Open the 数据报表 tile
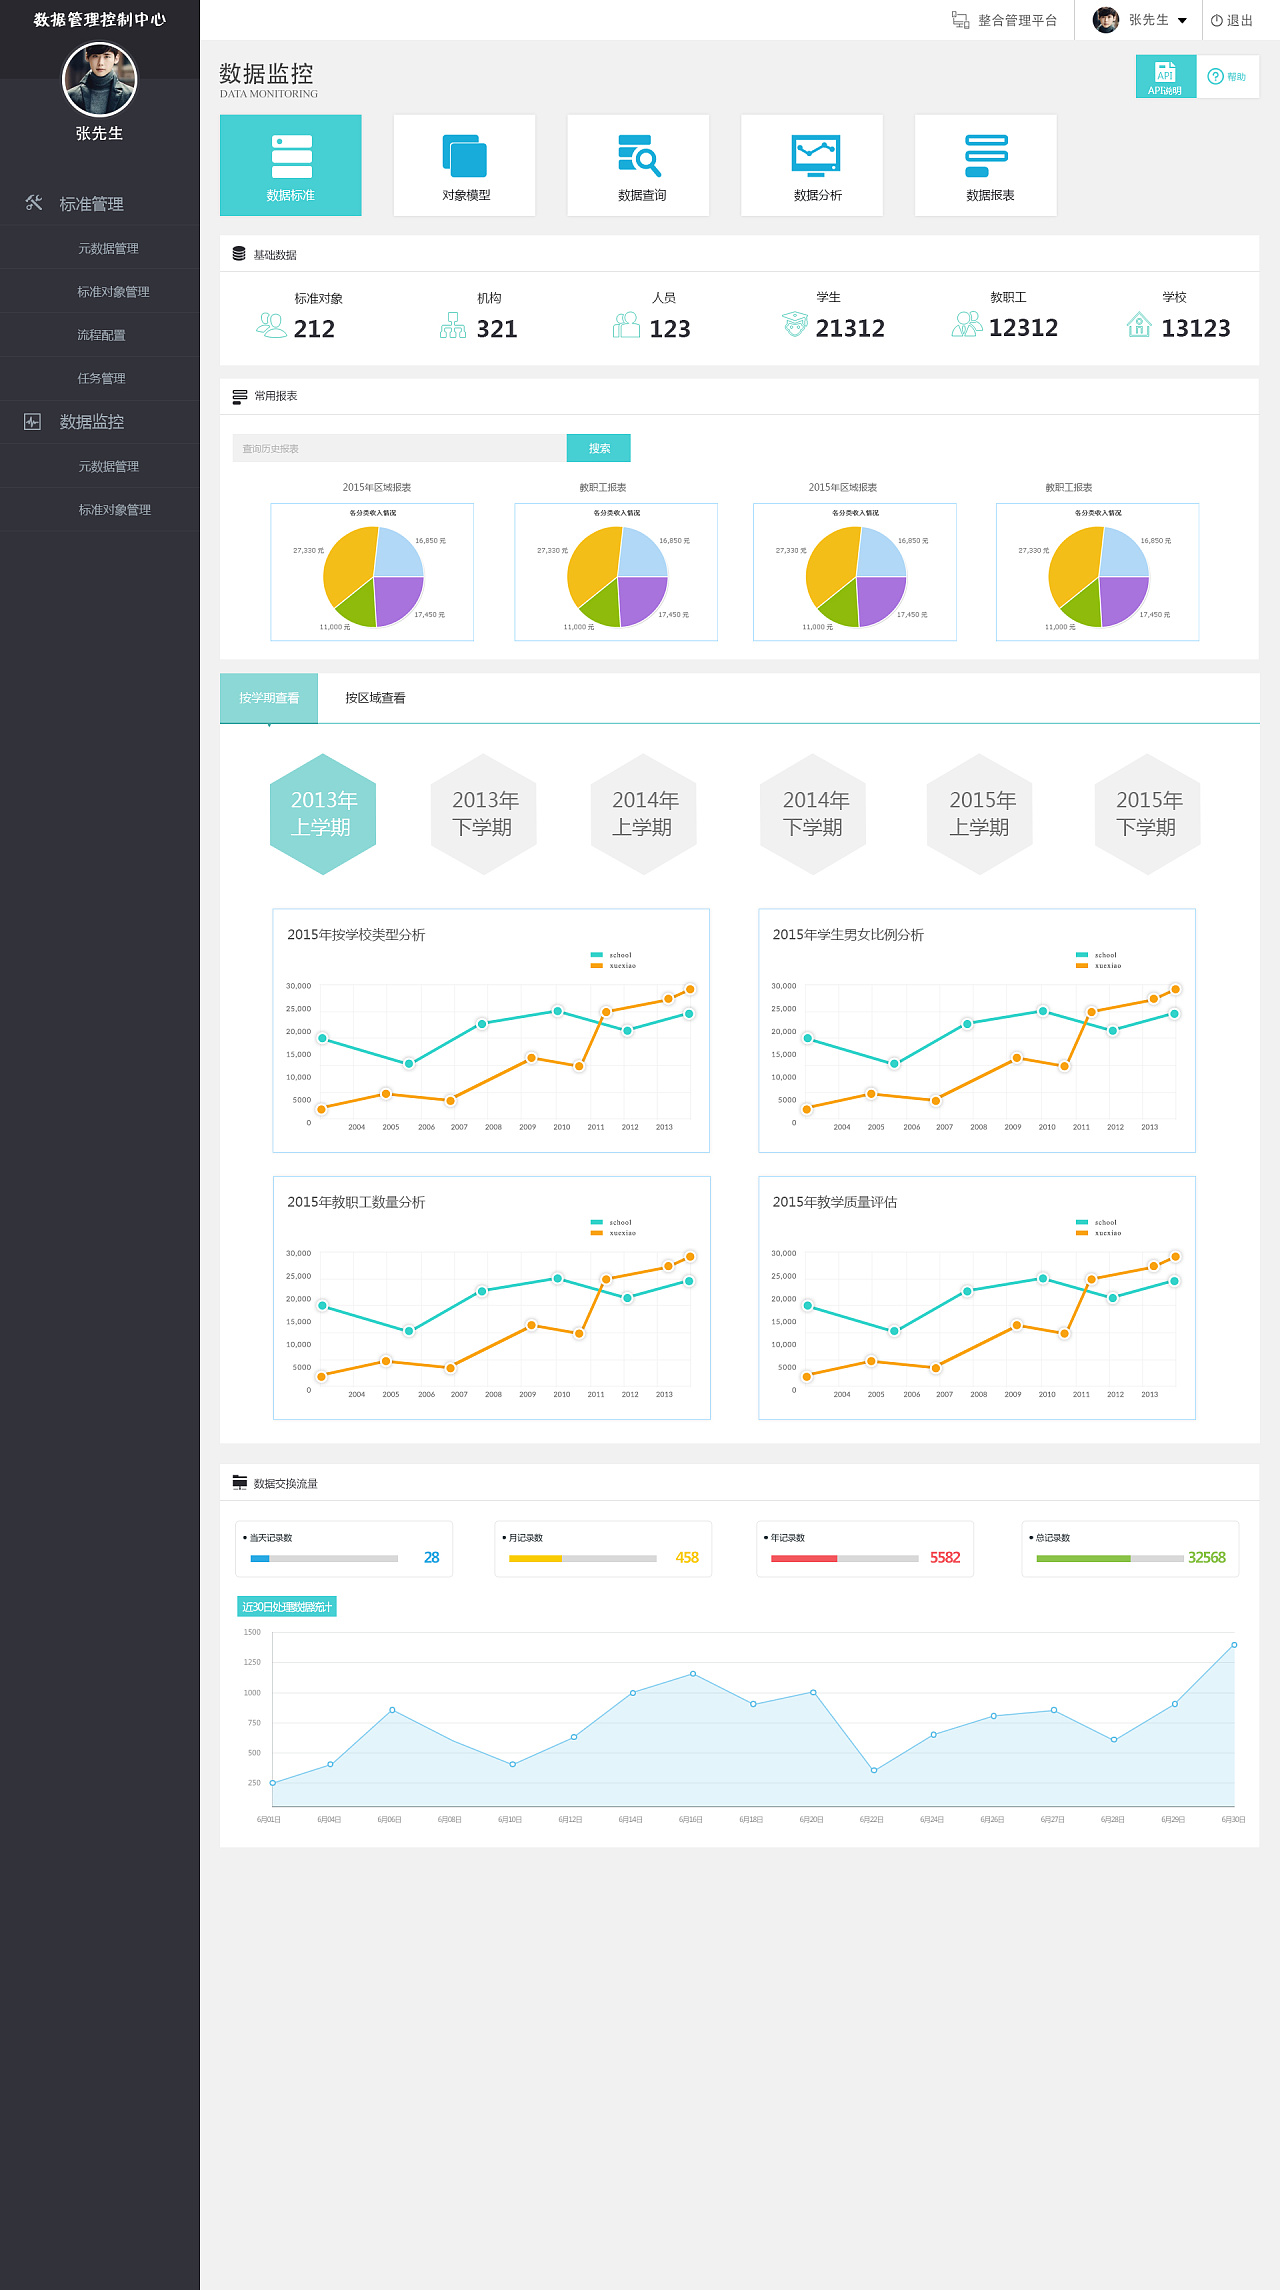 click(986, 165)
